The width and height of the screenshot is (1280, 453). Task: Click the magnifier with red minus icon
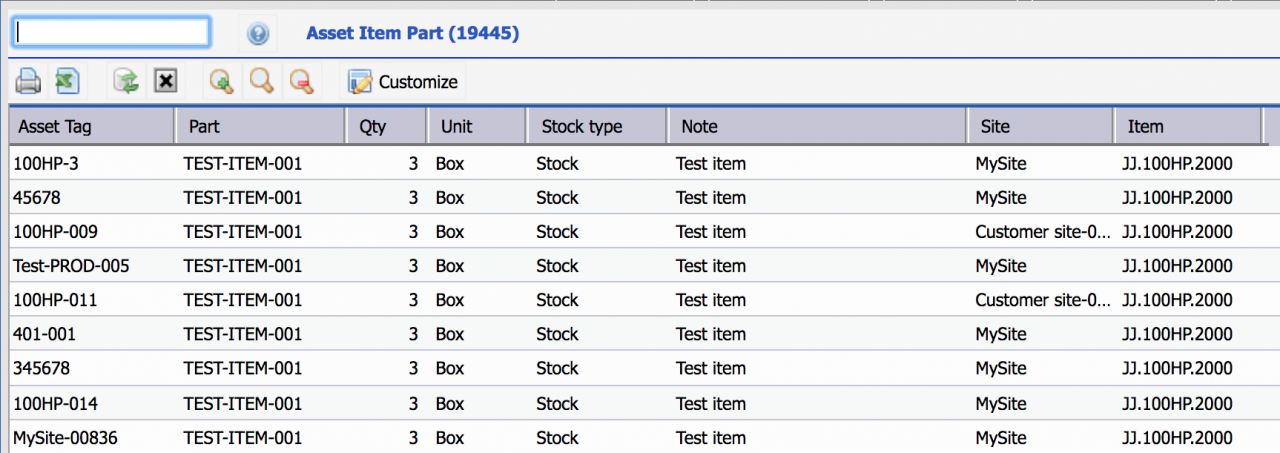(301, 82)
